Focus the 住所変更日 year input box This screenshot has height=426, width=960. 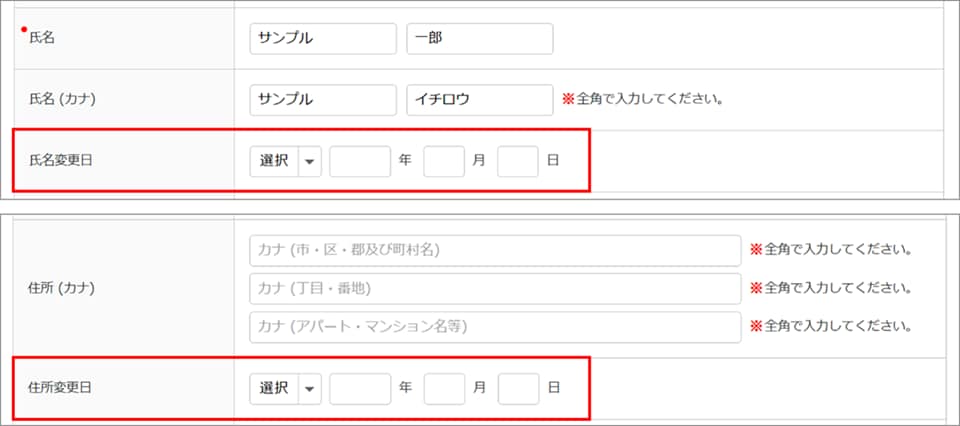pos(360,389)
